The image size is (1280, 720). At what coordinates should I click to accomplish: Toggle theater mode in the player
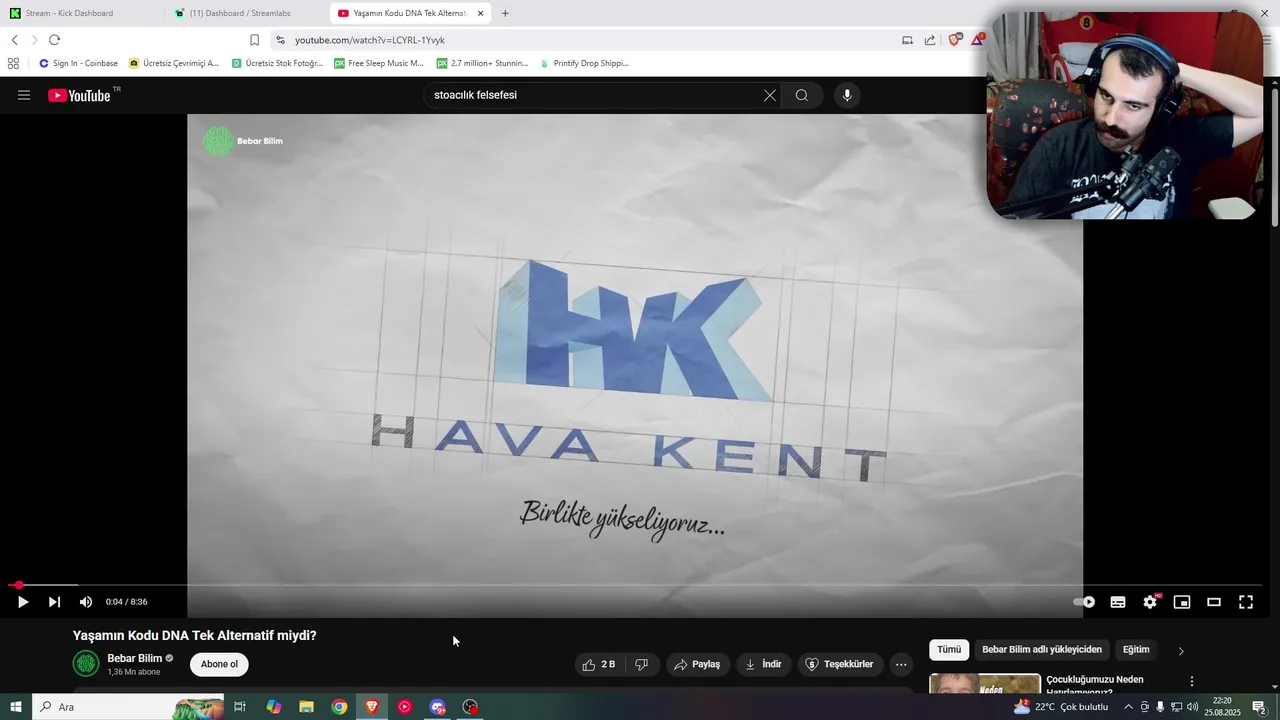point(1214,602)
